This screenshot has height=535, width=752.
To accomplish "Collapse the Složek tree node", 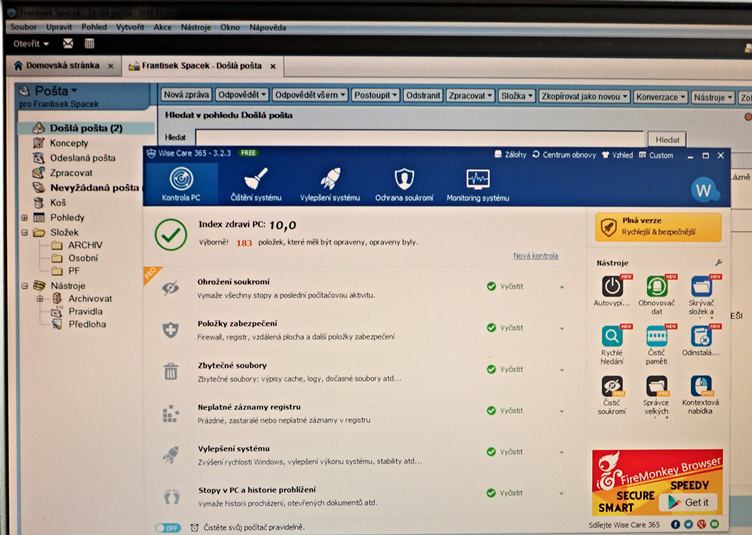I will (24, 233).
